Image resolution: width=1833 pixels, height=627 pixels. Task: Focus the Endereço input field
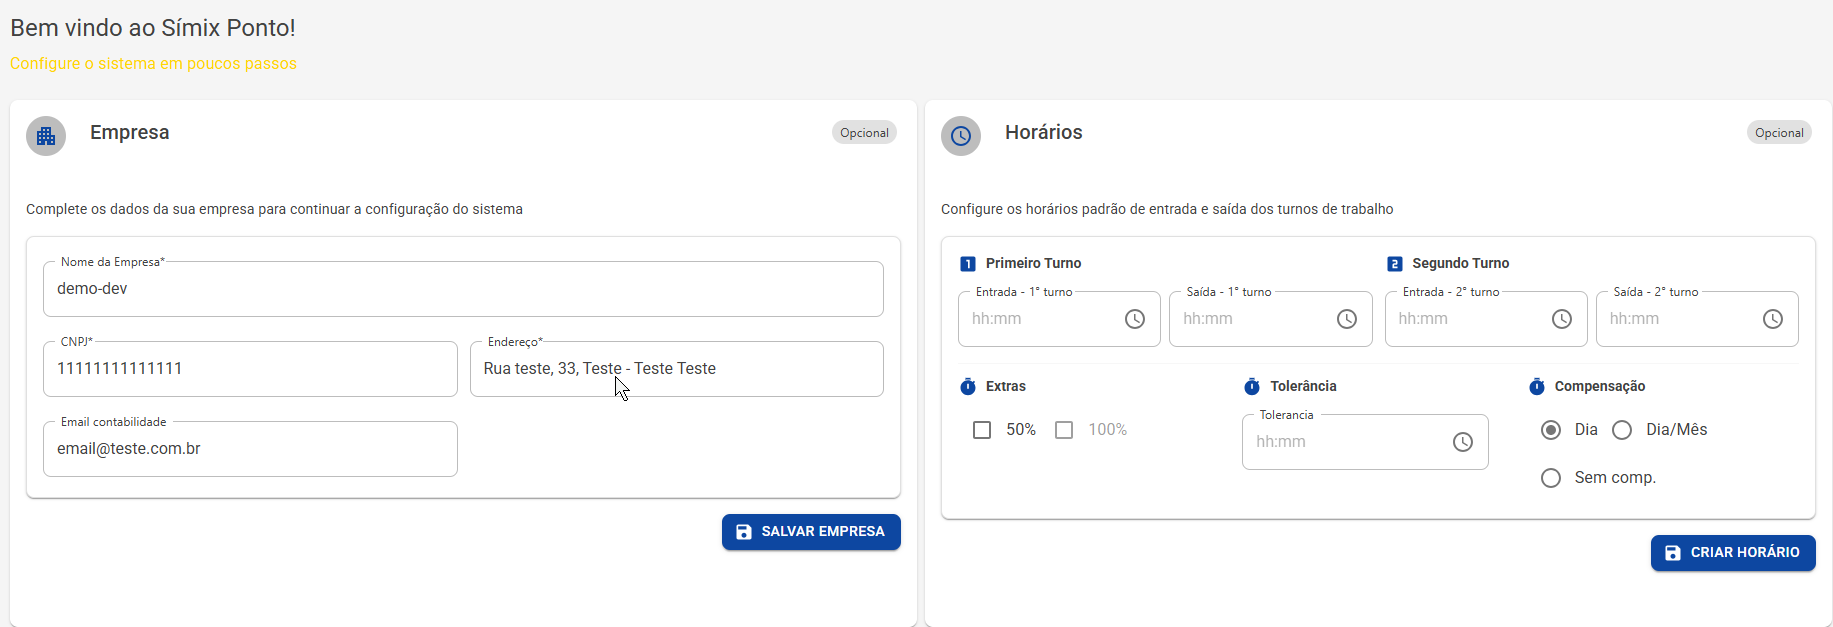point(677,369)
